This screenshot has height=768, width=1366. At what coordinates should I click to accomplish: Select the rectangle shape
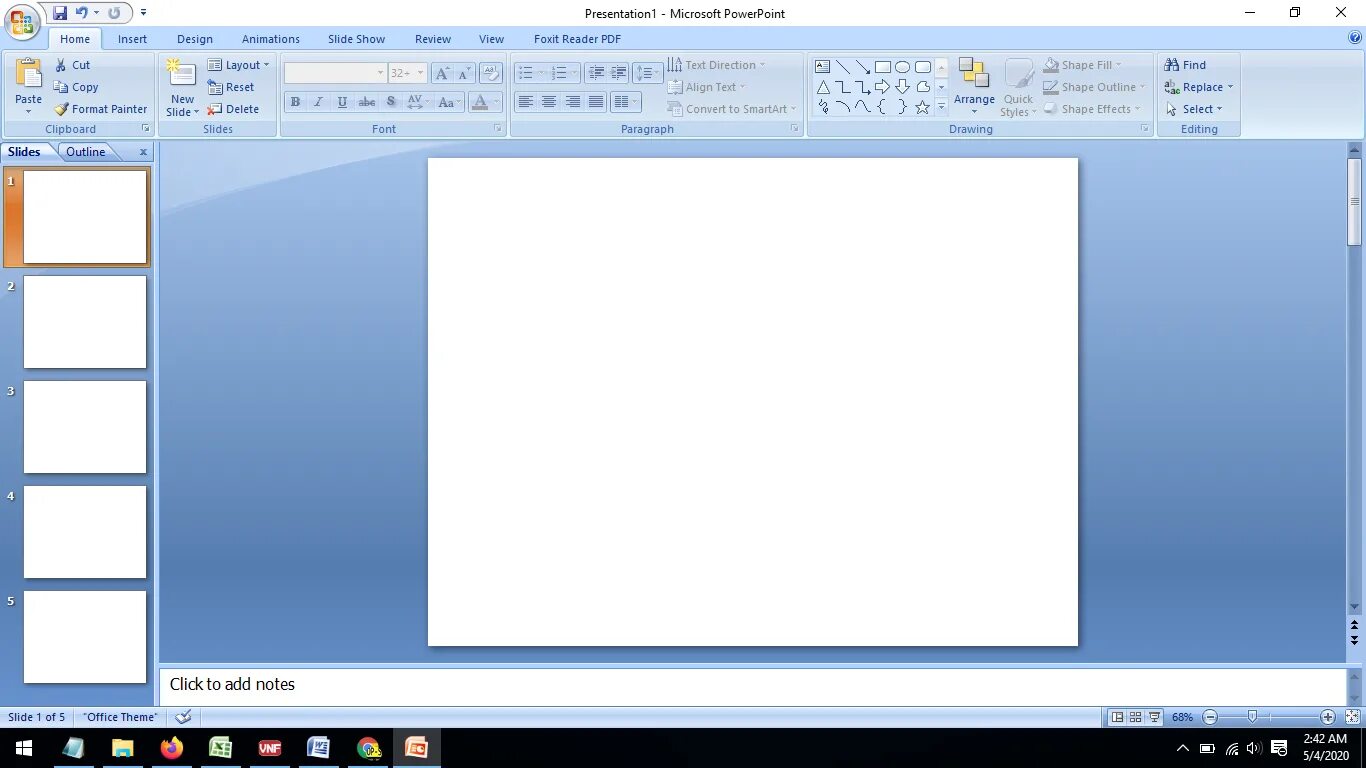[883, 67]
